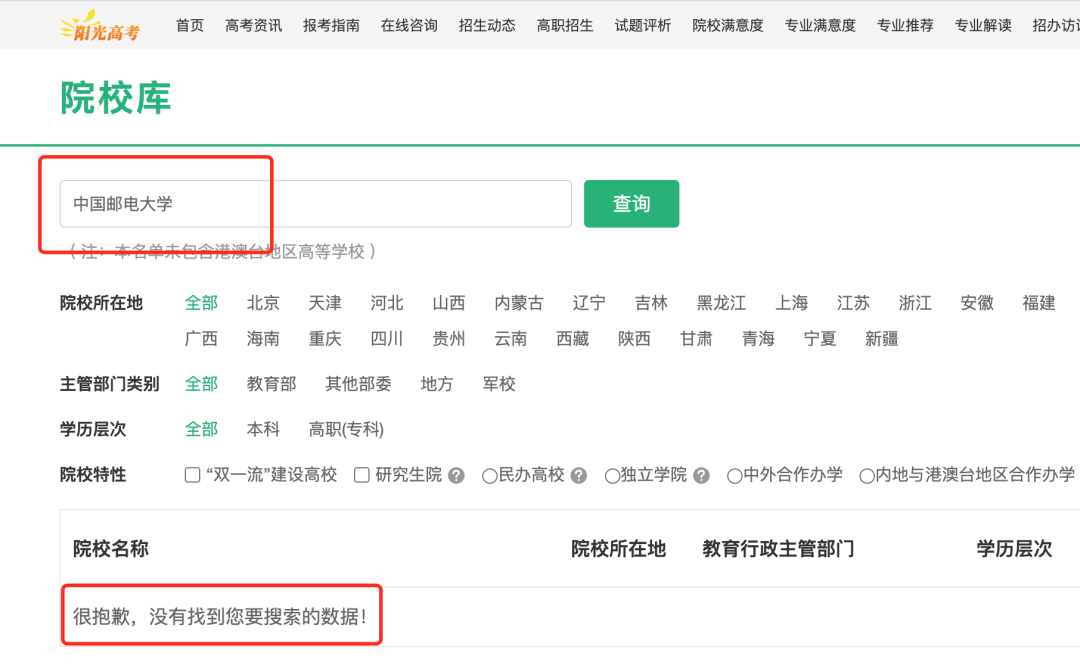
Task: Filter location by 福建
Action: (1039, 303)
